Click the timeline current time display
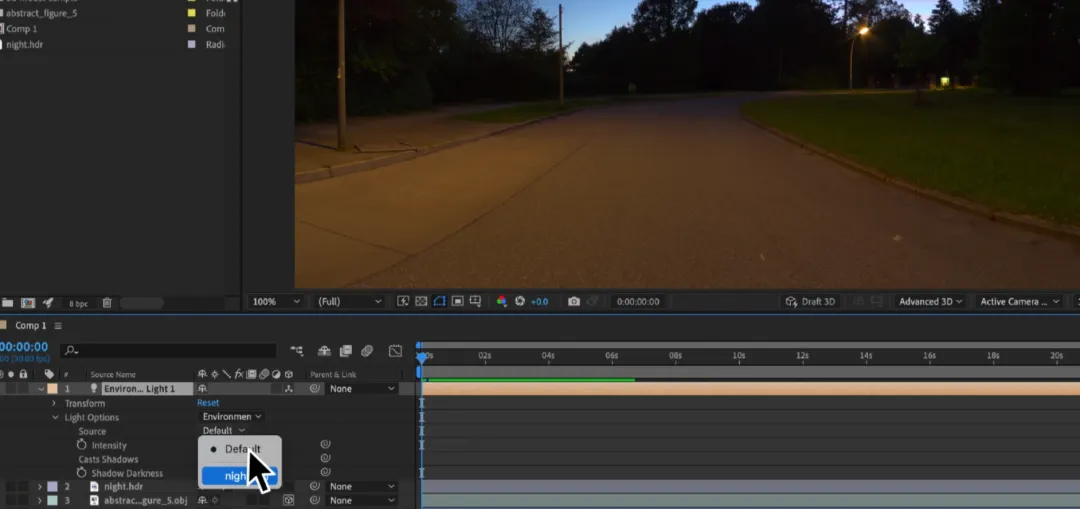Viewport: 1080px width, 509px height. (24, 346)
